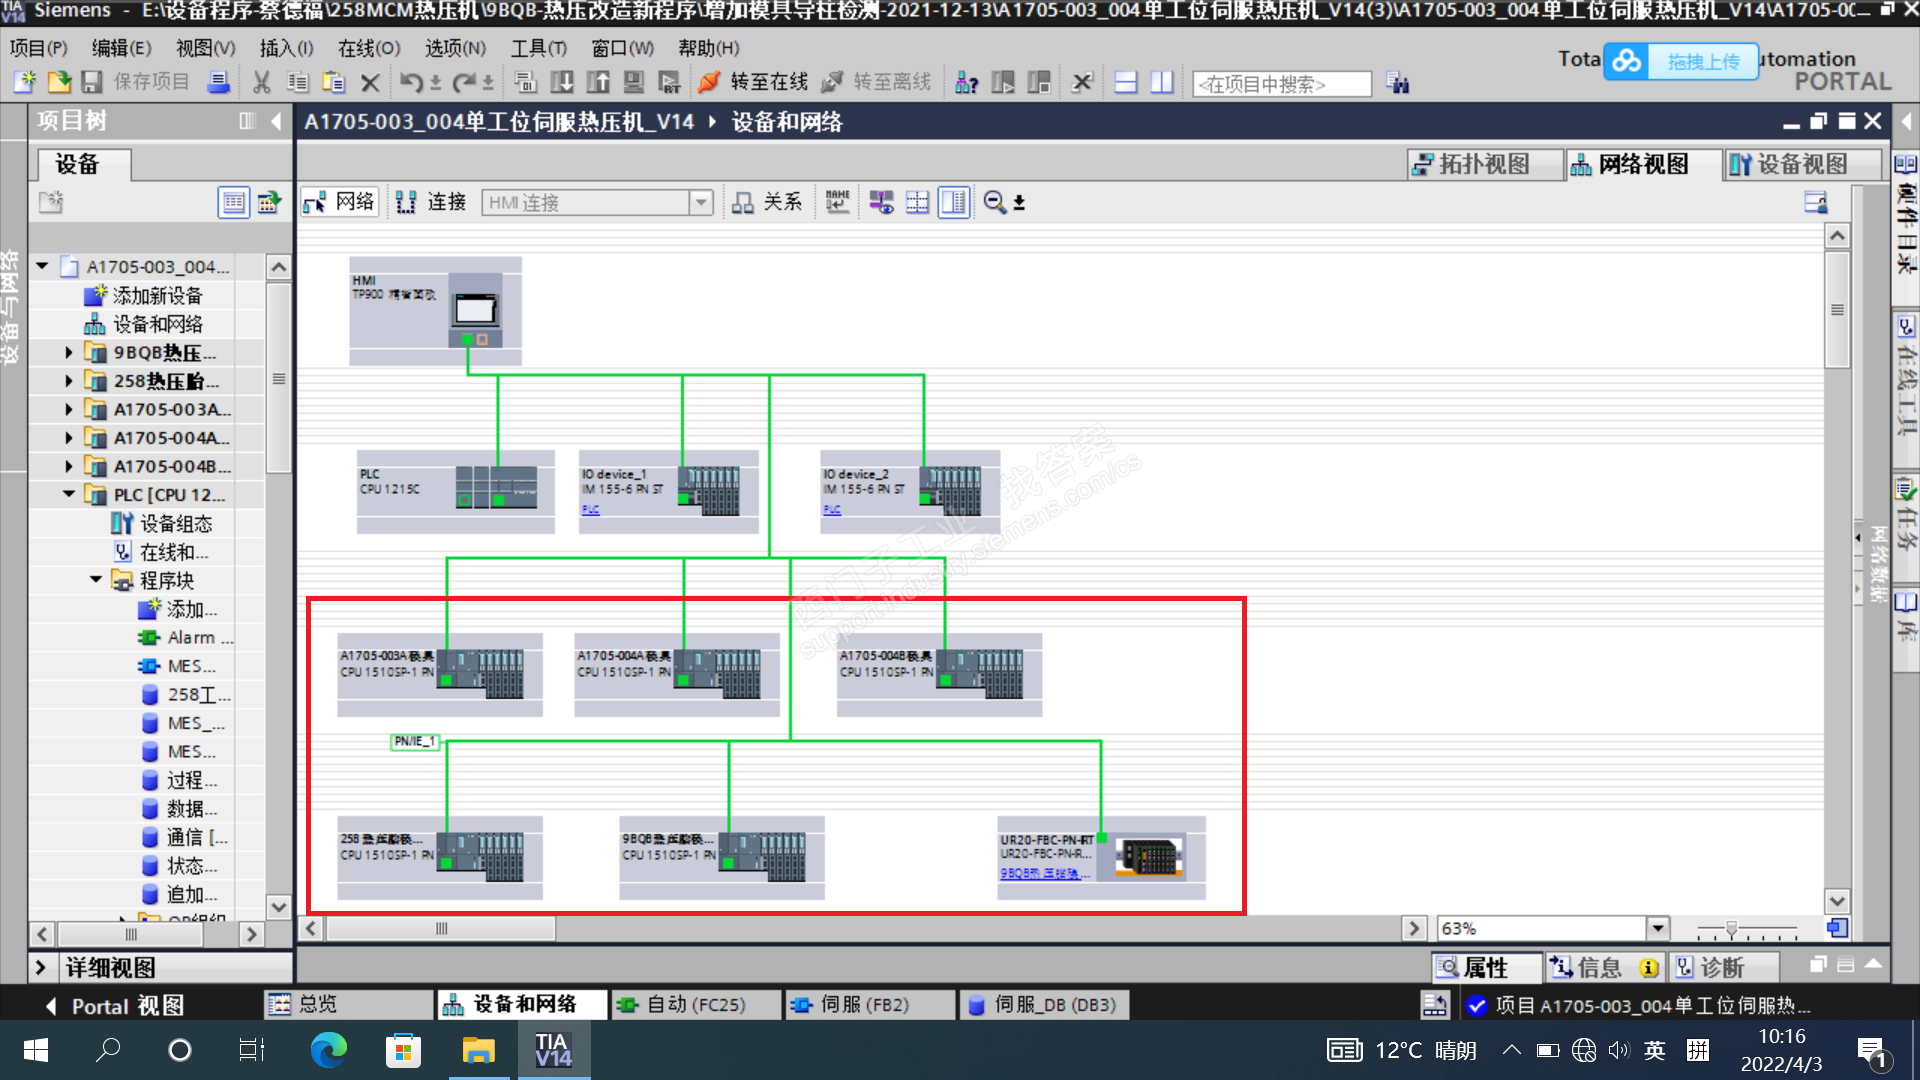The height and width of the screenshot is (1080, 1920).
Task: Click the compile icon in toolbar
Action: pyautogui.click(x=526, y=82)
